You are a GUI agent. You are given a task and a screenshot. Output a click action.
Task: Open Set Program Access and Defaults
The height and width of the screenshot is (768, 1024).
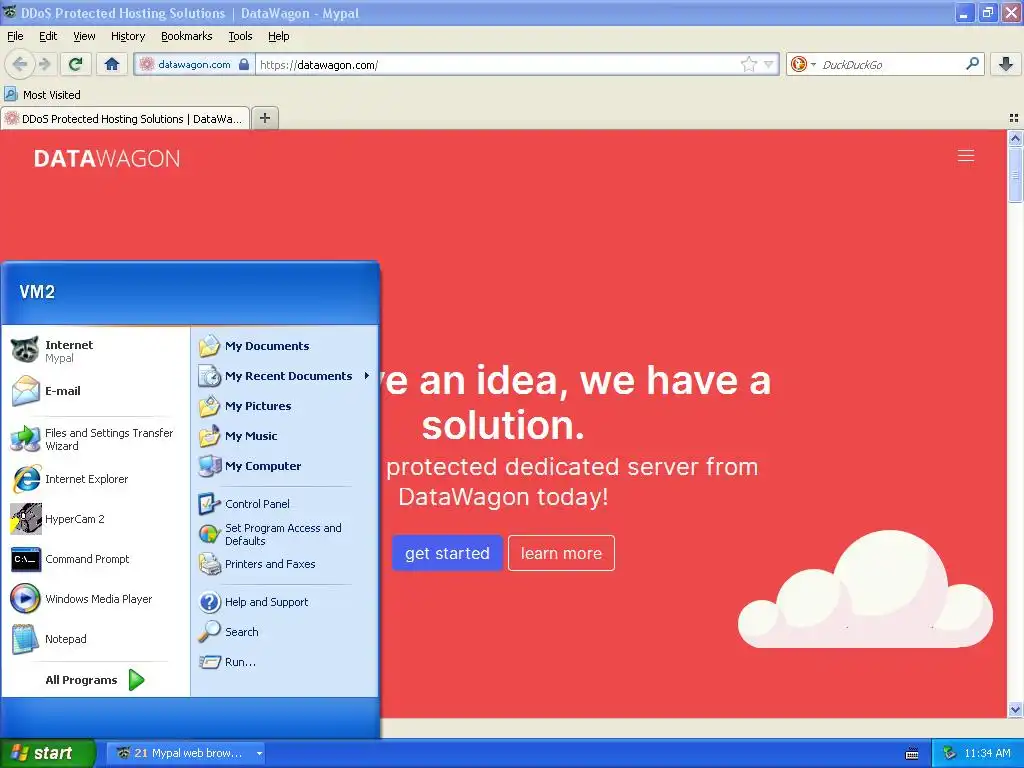(285, 534)
